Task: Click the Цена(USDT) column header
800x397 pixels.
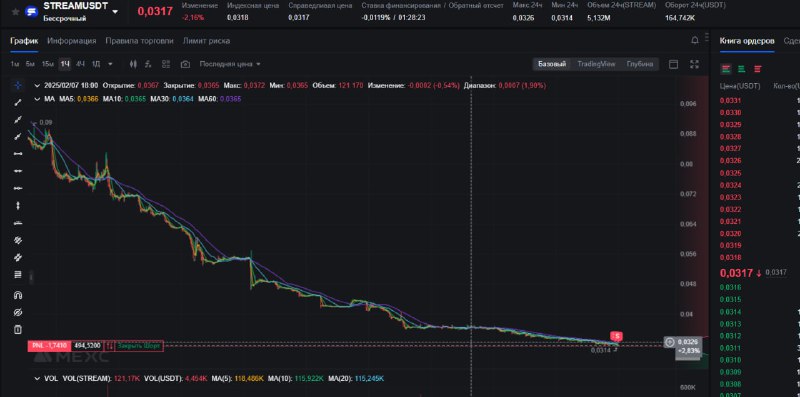Action: 740,86
